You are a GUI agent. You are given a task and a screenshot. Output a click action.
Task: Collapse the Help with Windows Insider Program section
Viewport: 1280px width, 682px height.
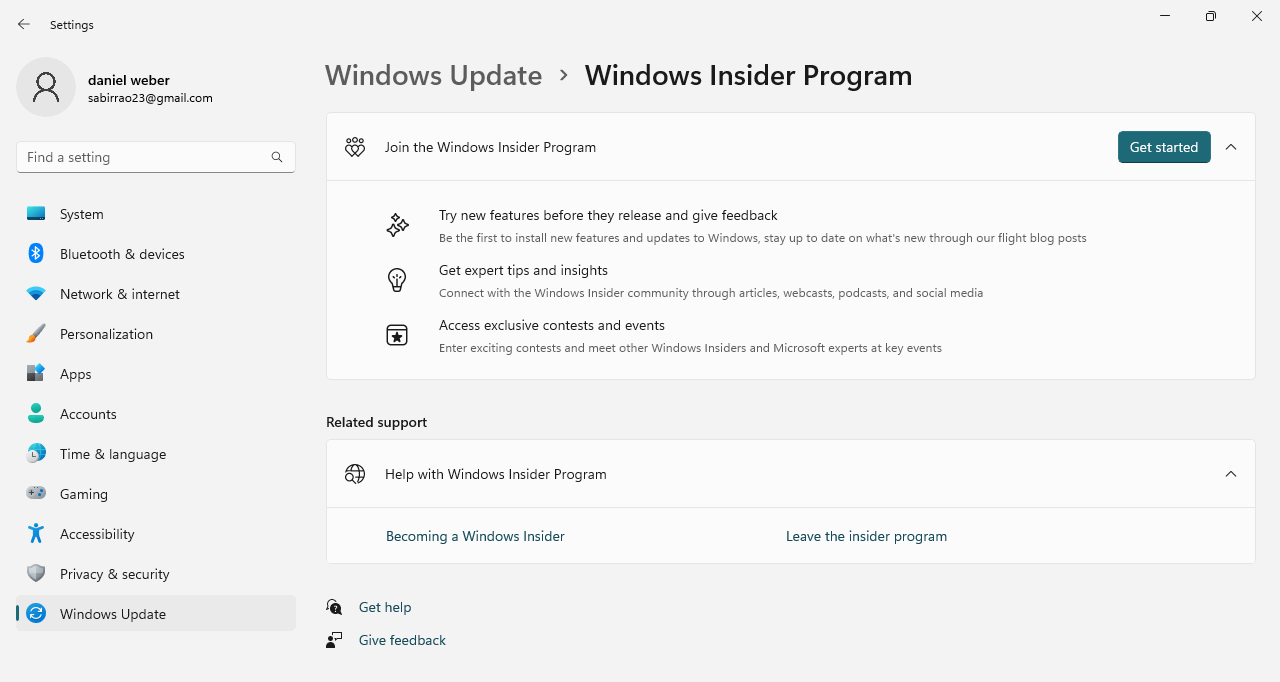1231,474
